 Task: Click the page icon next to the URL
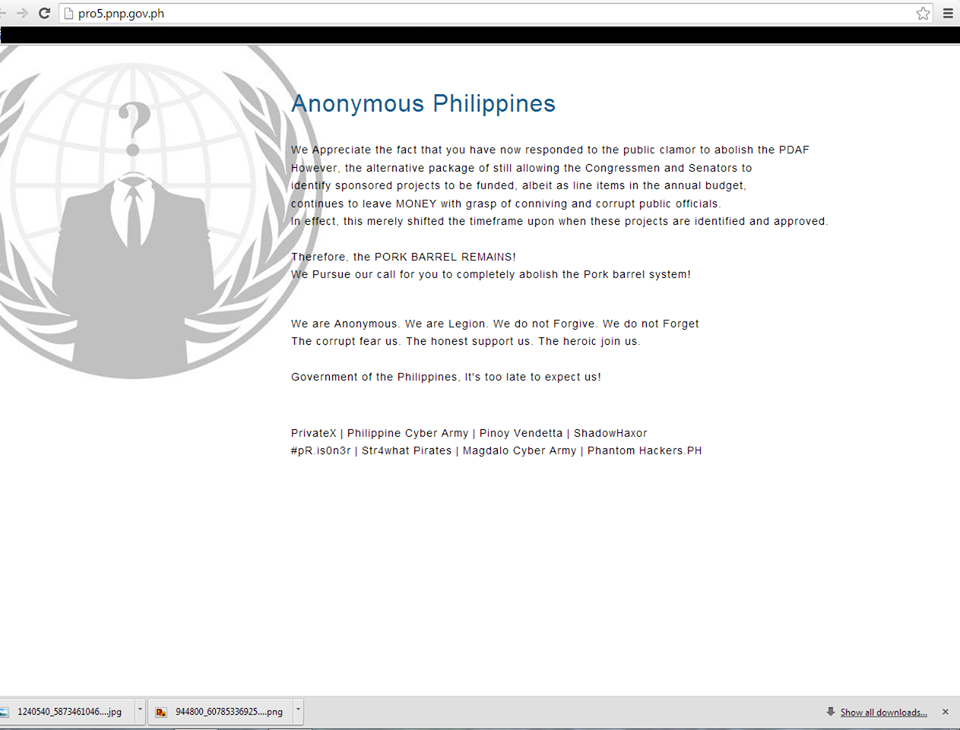tap(69, 13)
